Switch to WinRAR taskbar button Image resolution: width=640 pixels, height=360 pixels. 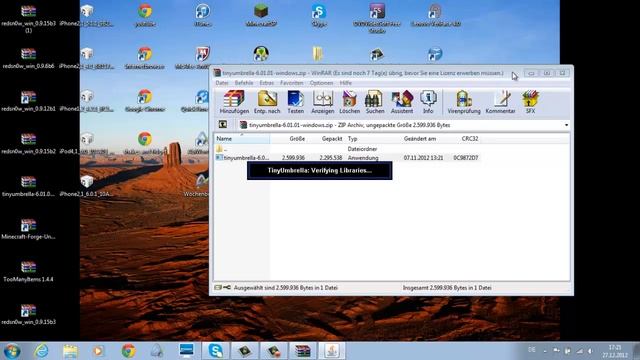point(302,351)
